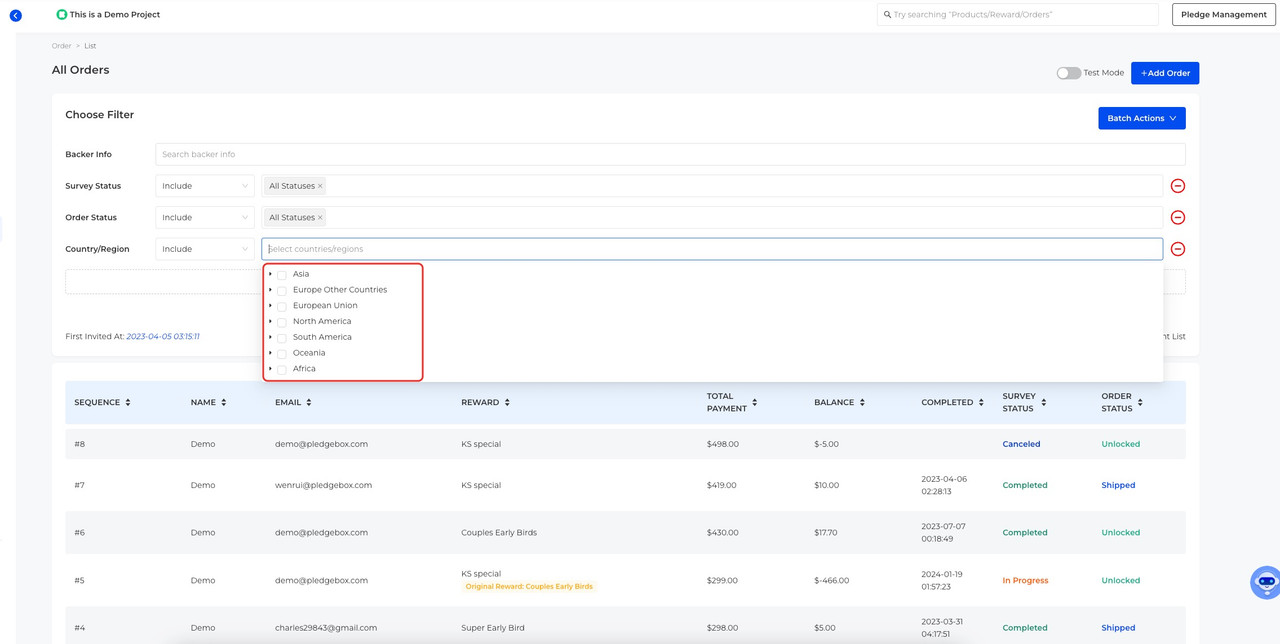Check the South America checkbox
Viewport: 1280px width, 644px height.
[282, 337]
